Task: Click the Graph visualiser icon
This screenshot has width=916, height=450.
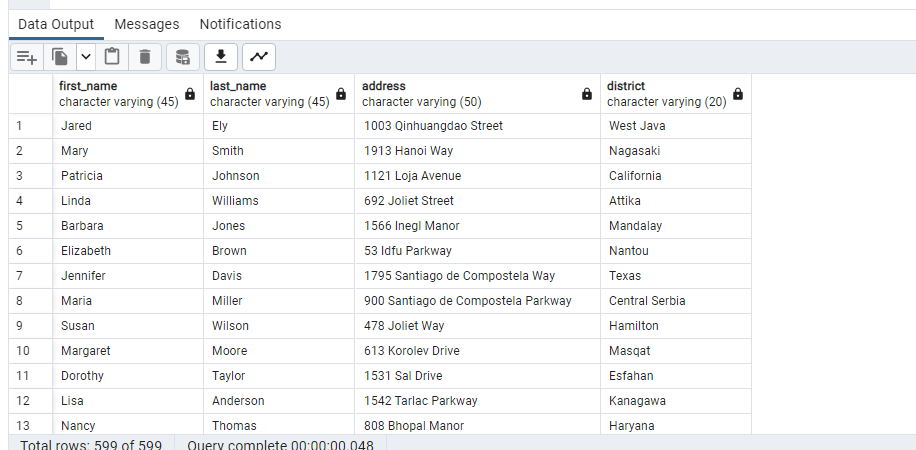Action: (x=259, y=57)
